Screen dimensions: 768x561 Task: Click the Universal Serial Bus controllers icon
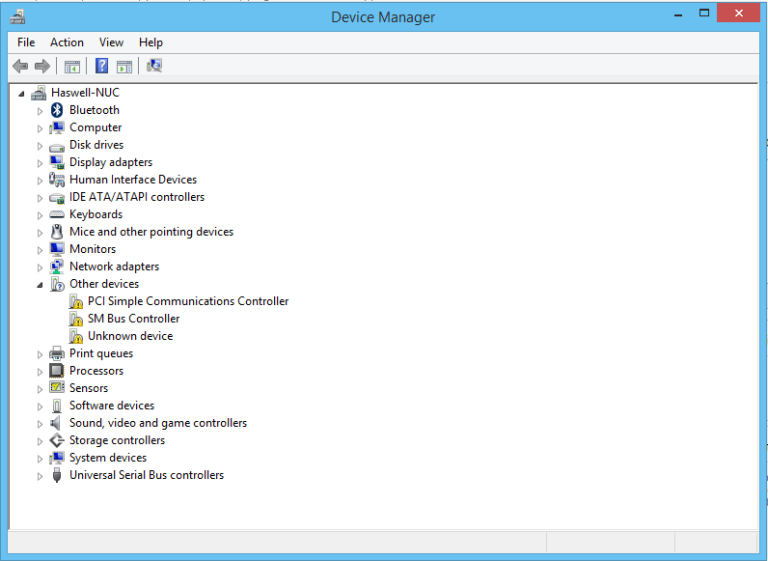pyautogui.click(x=57, y=476)
